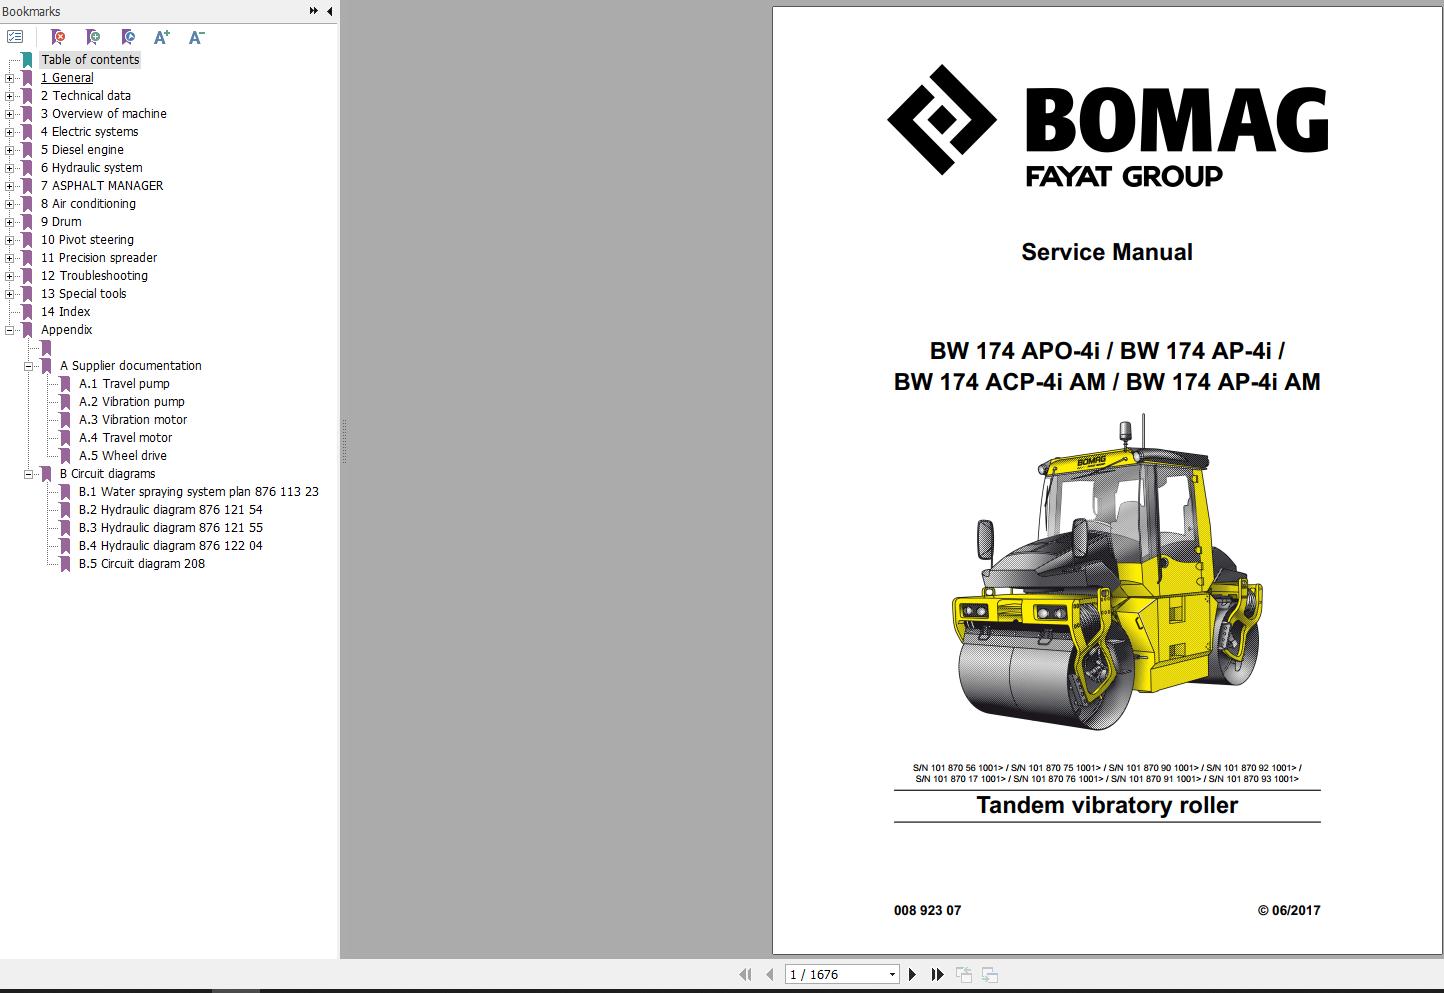Collapse the Appendix bookmark tree

[10, 330]
